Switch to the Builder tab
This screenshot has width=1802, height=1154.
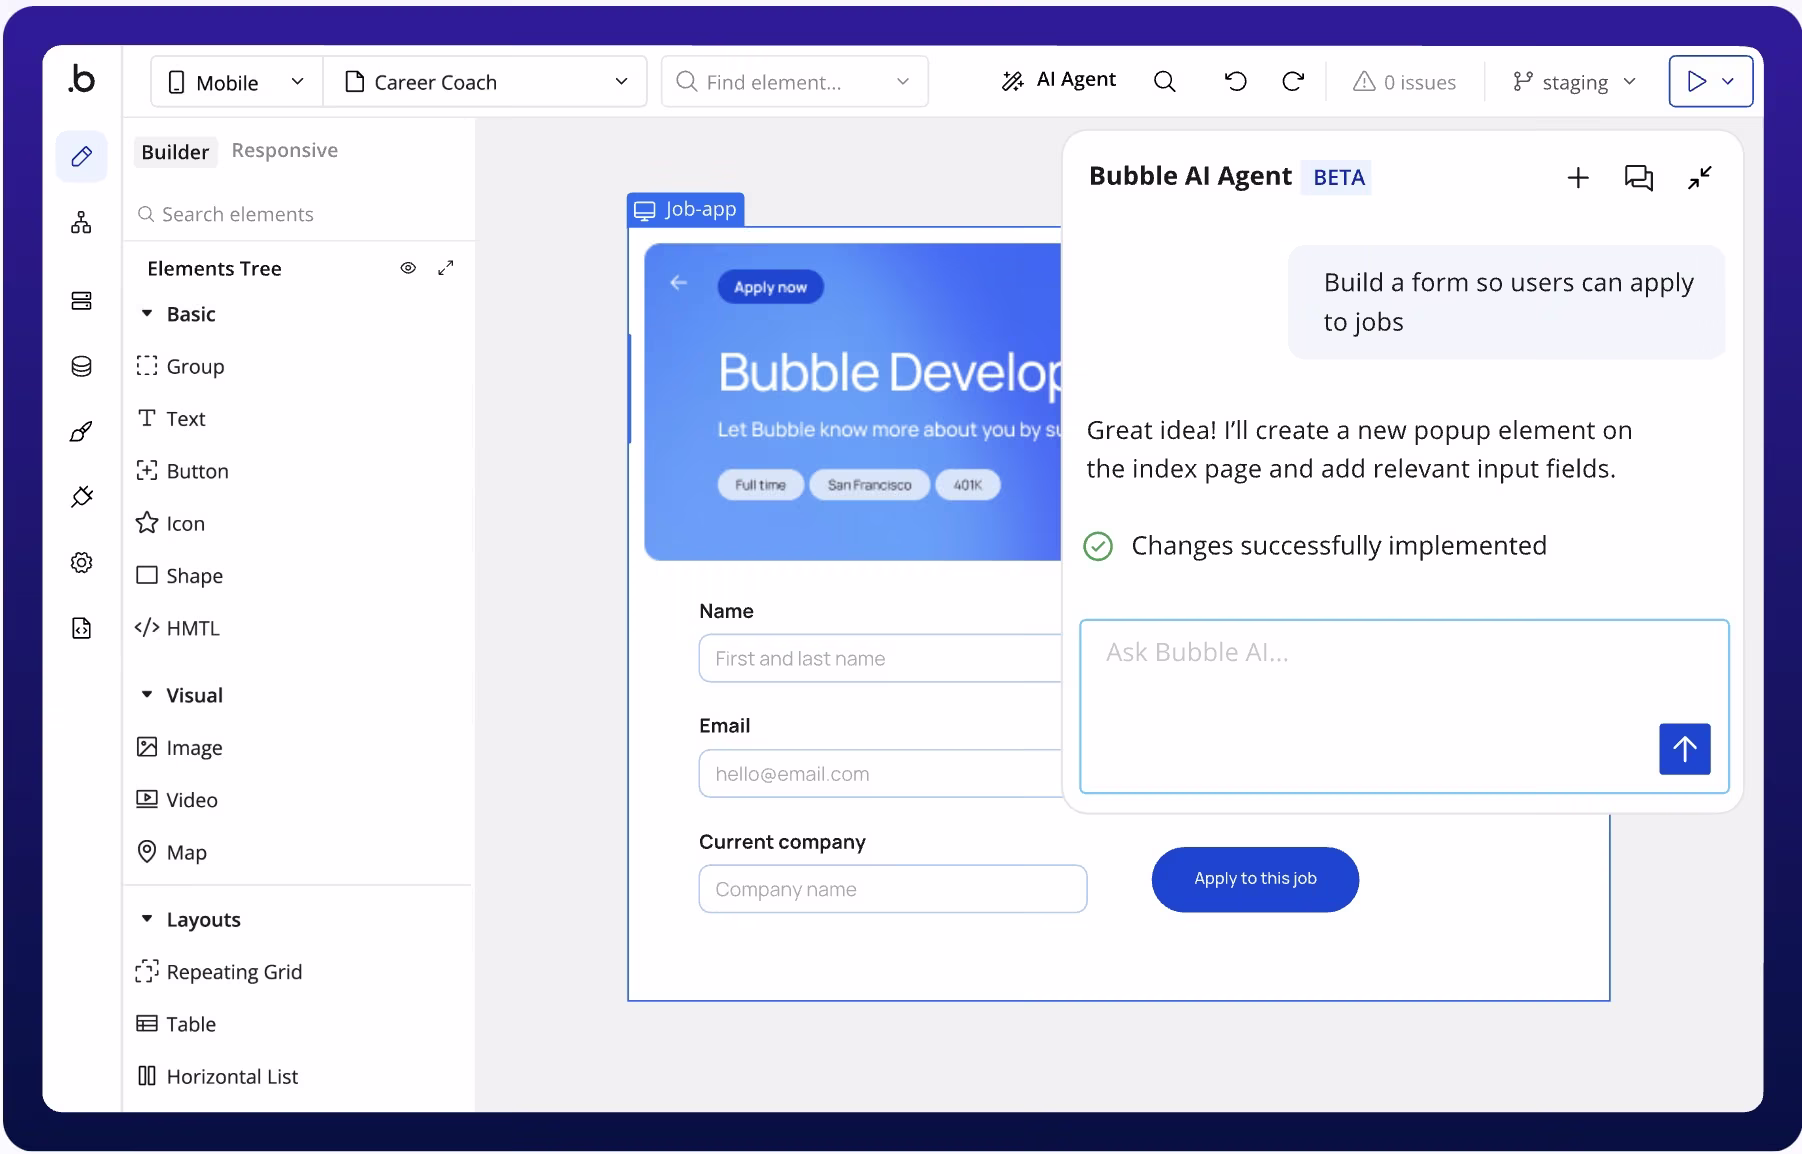click(x=175, y=152)
